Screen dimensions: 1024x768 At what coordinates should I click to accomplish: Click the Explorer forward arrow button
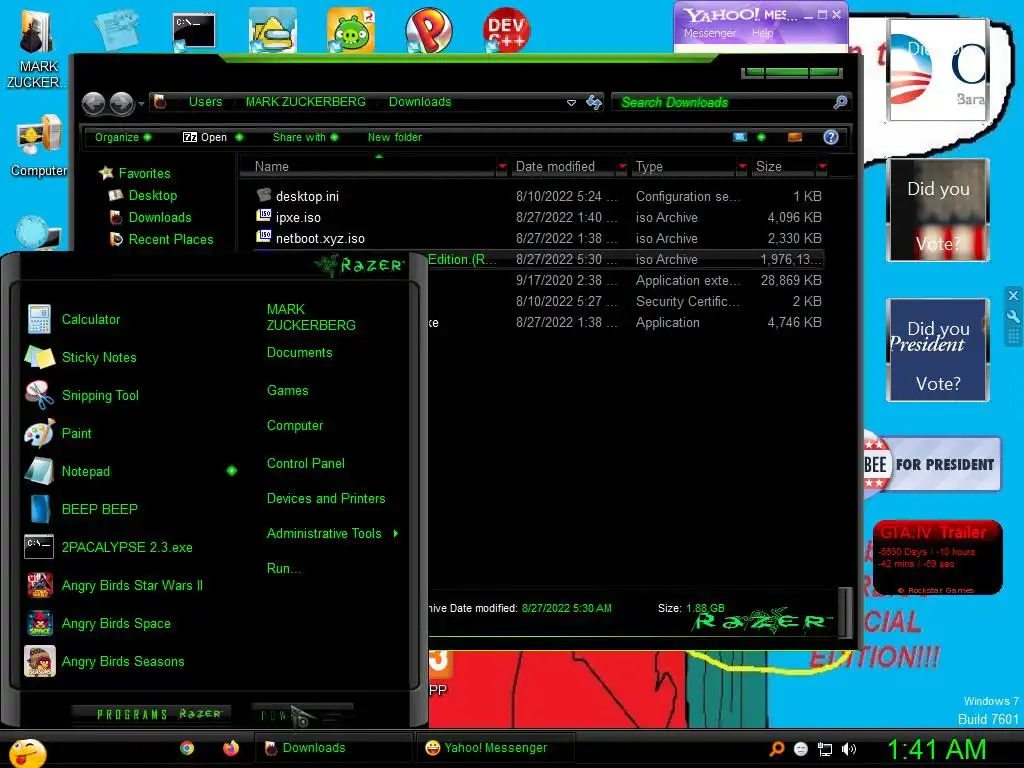click(121, 103)
